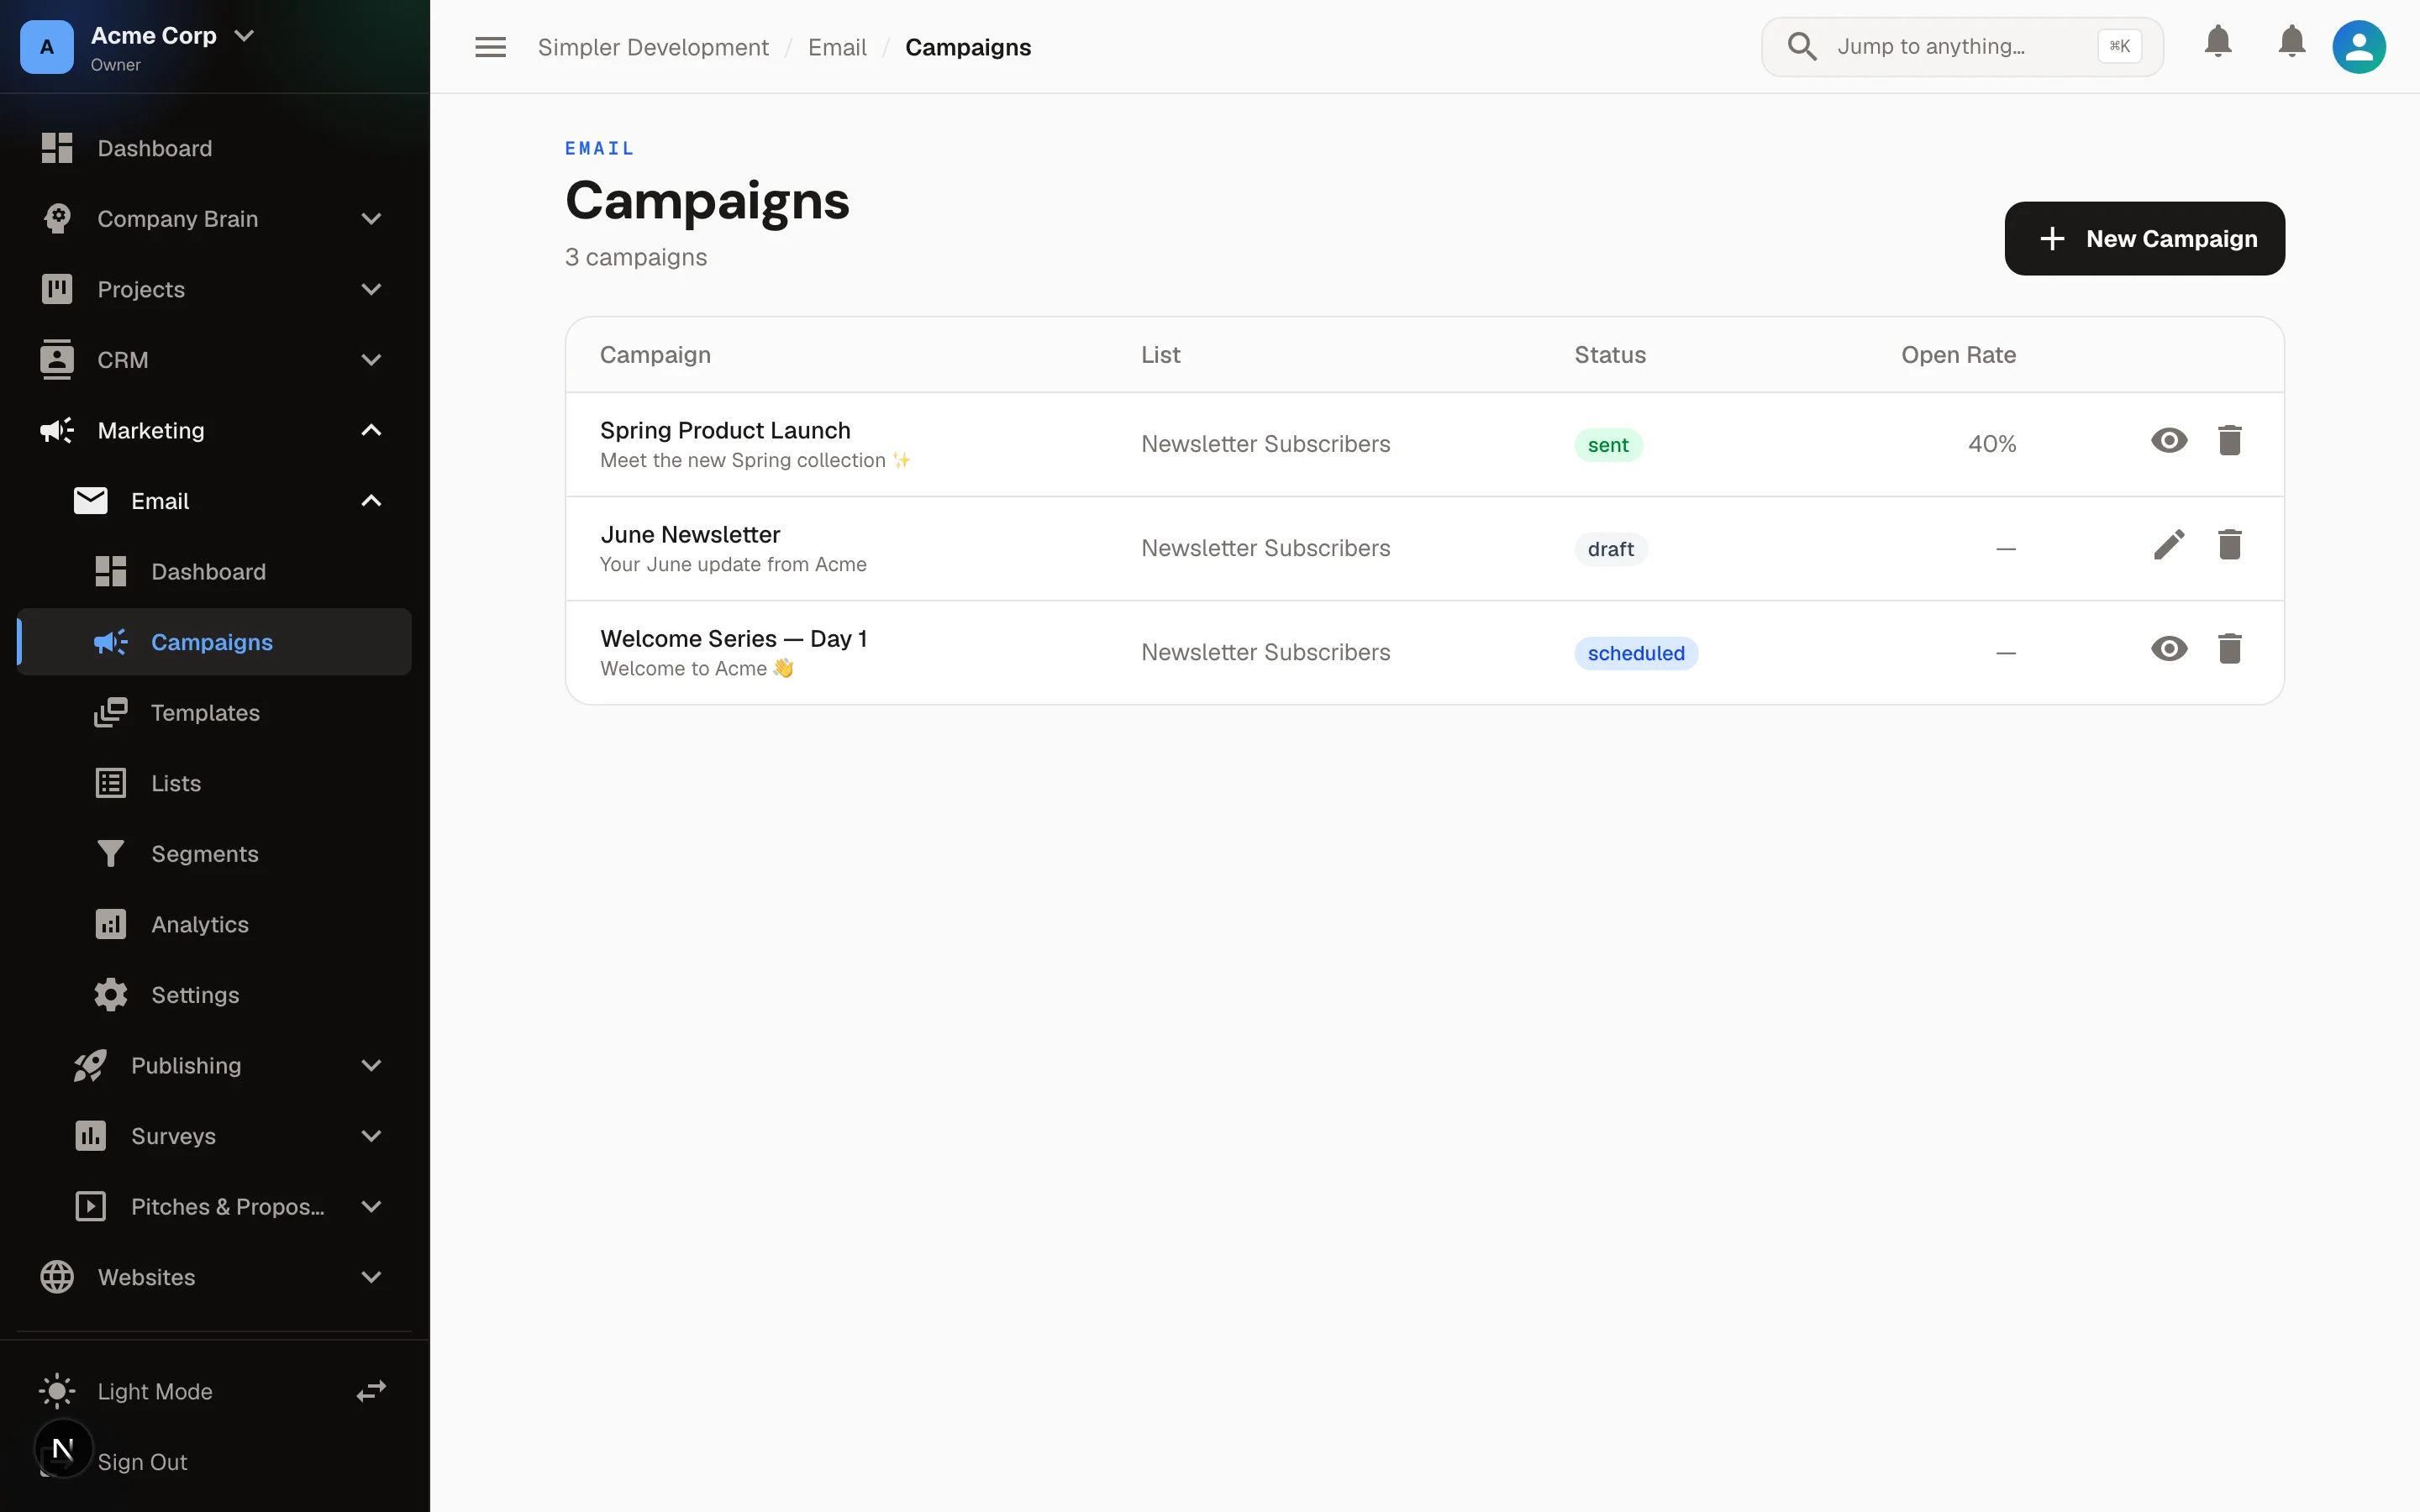
Task: Expand the Pitches & Proposals submenu
Action: pos(371,1207)
